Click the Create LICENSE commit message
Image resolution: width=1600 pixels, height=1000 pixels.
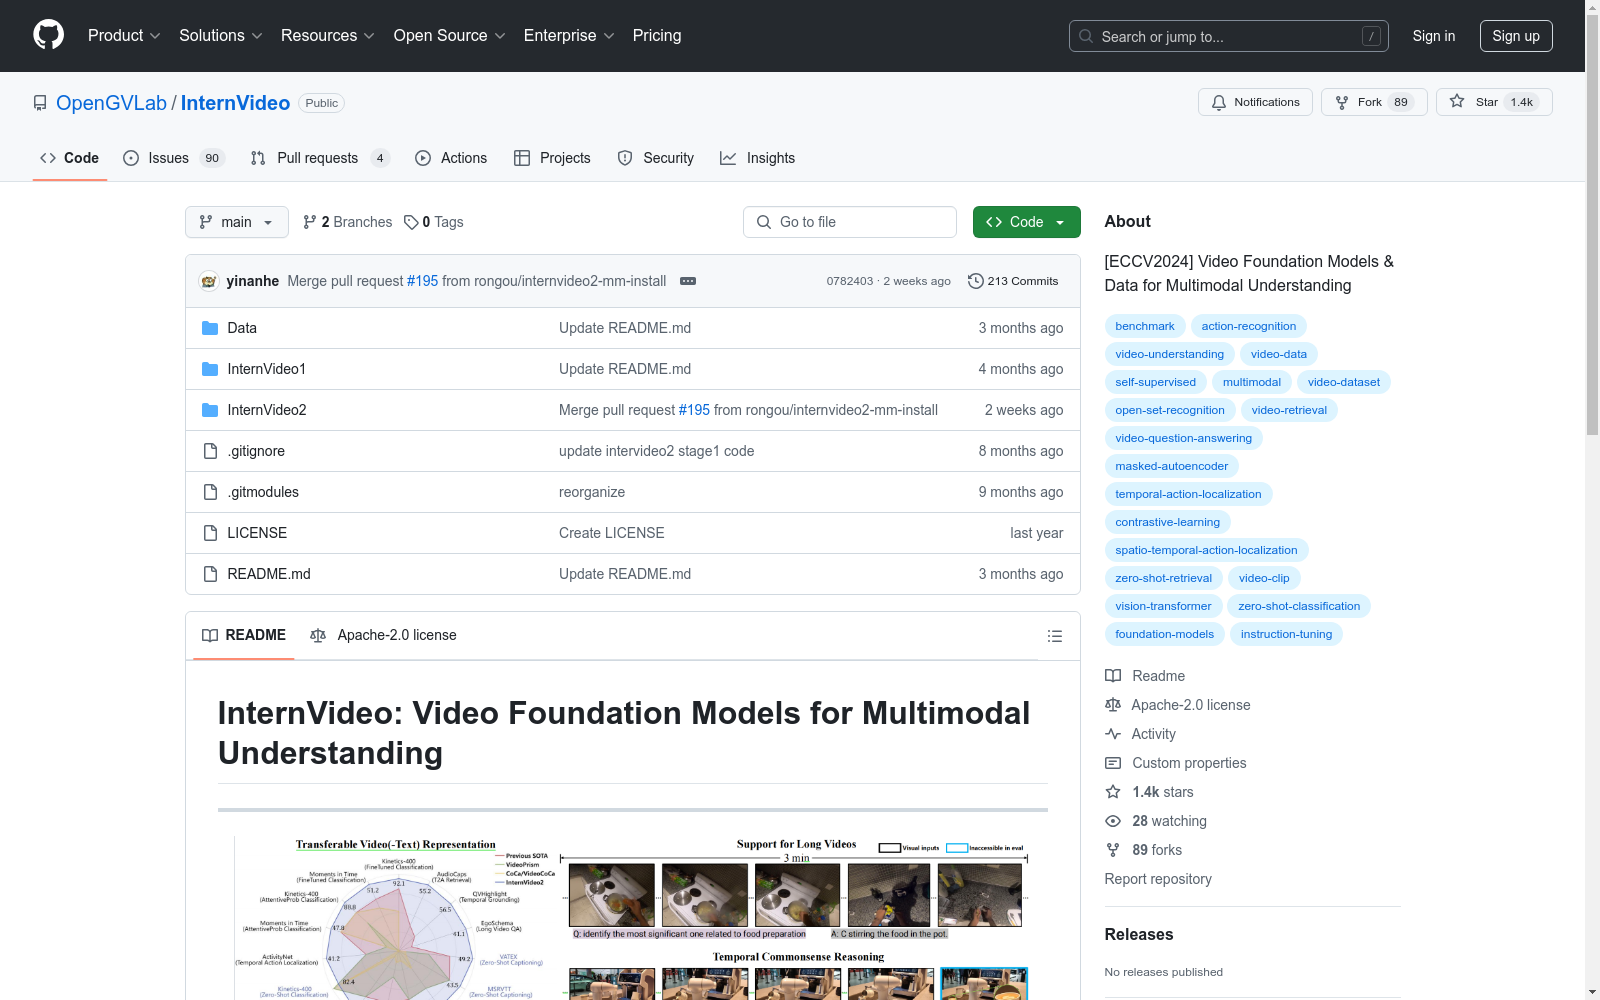point(612,533)
